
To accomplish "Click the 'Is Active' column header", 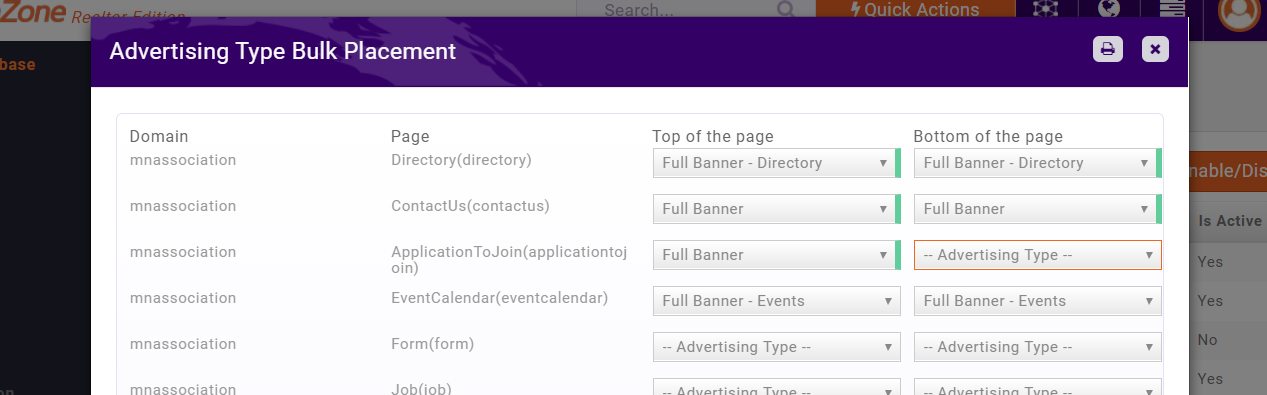I will point(1230,221).
